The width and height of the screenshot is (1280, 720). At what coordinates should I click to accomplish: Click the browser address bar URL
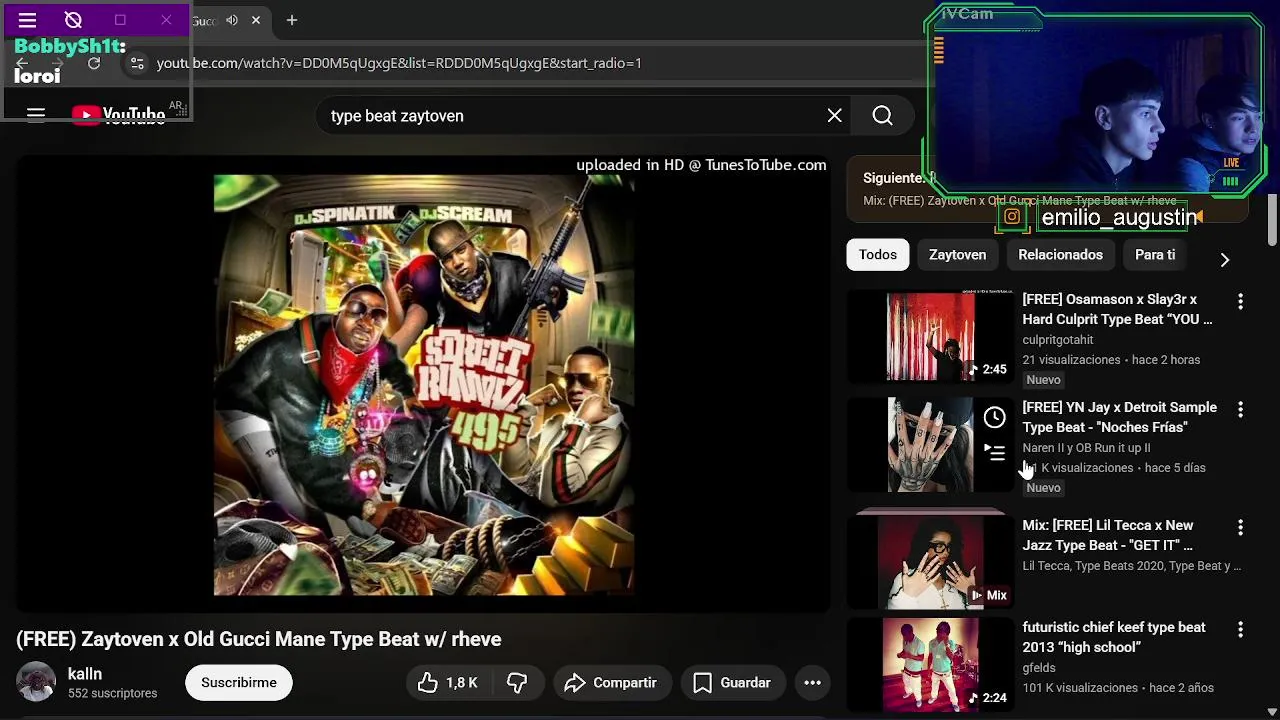(x=399, y=63)
